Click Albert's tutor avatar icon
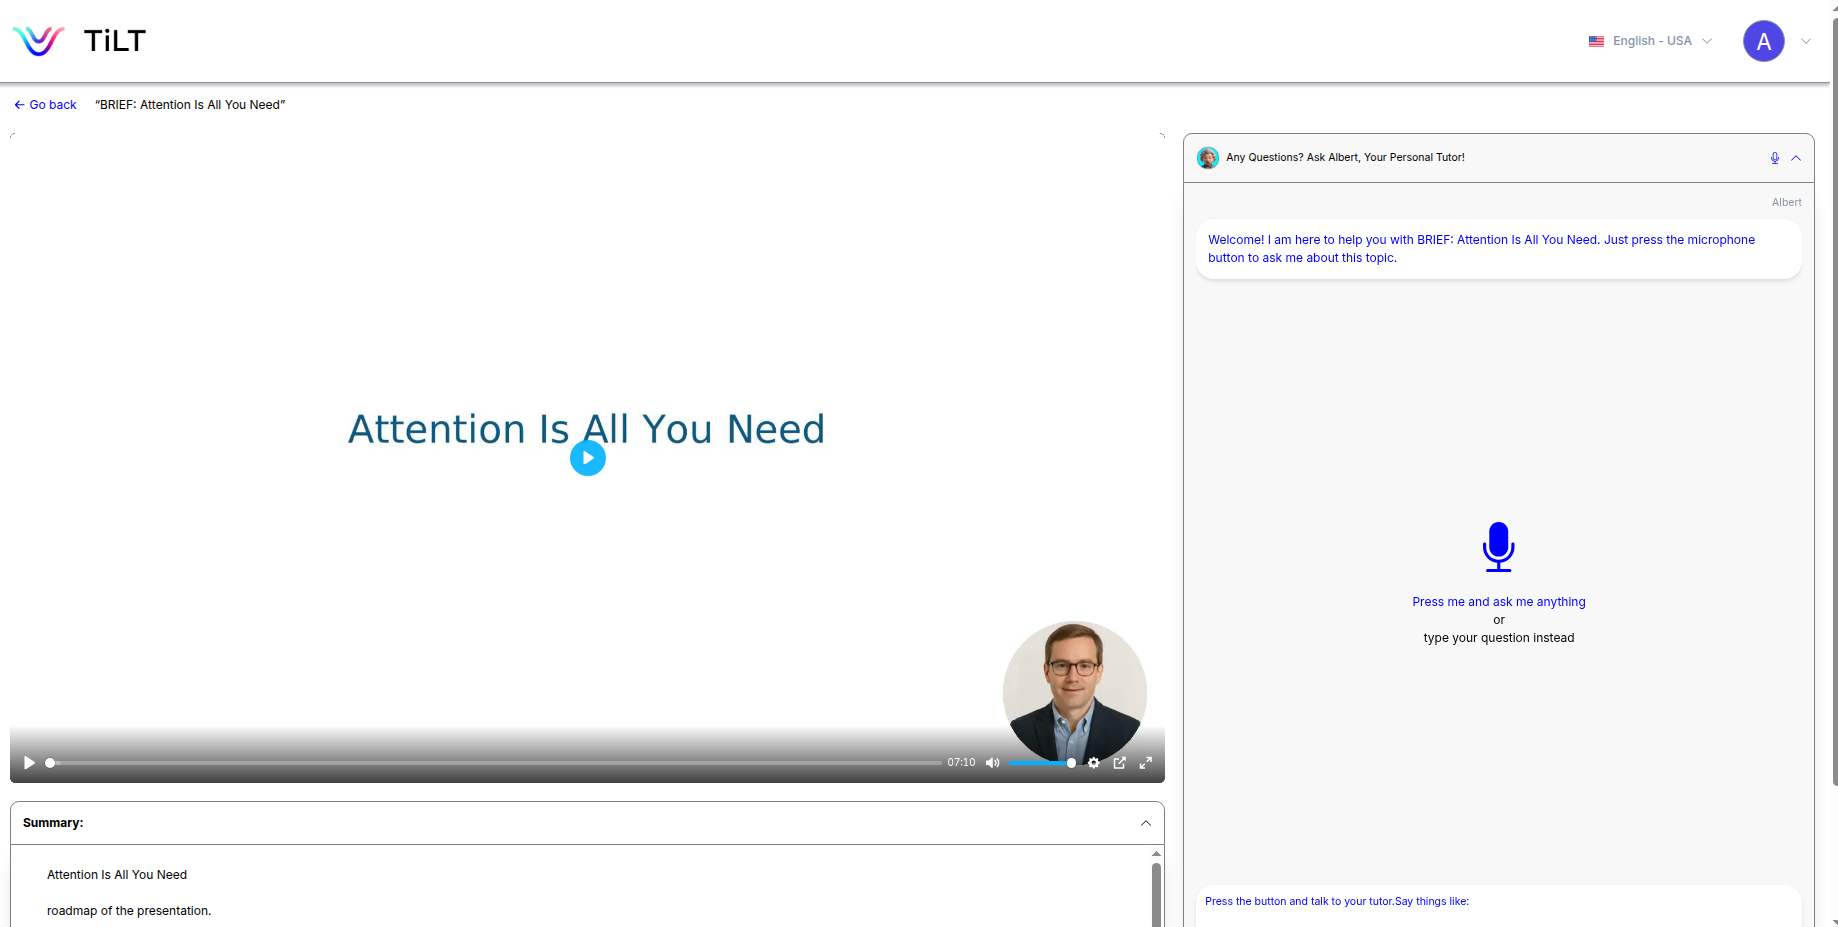The height and width of the screenshot is (927, 1838). (x=1208, y=158)
